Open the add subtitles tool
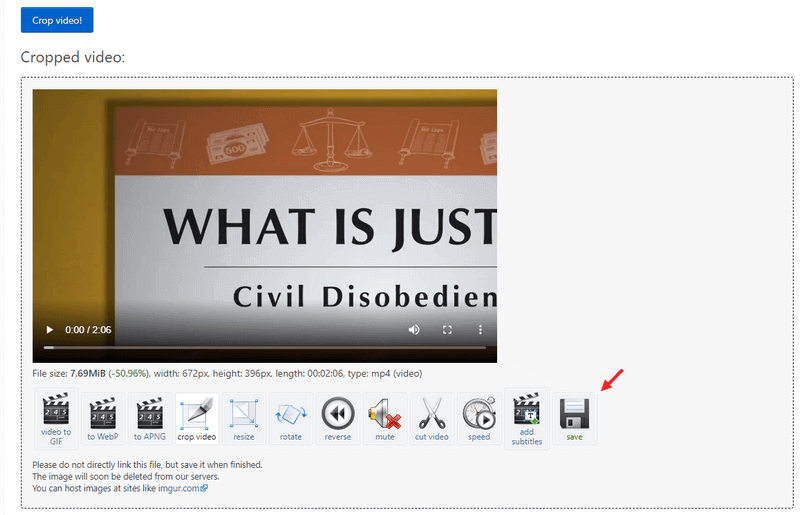Image resolution: width=800 pixels, height=515 pixels. pos(527,419)
